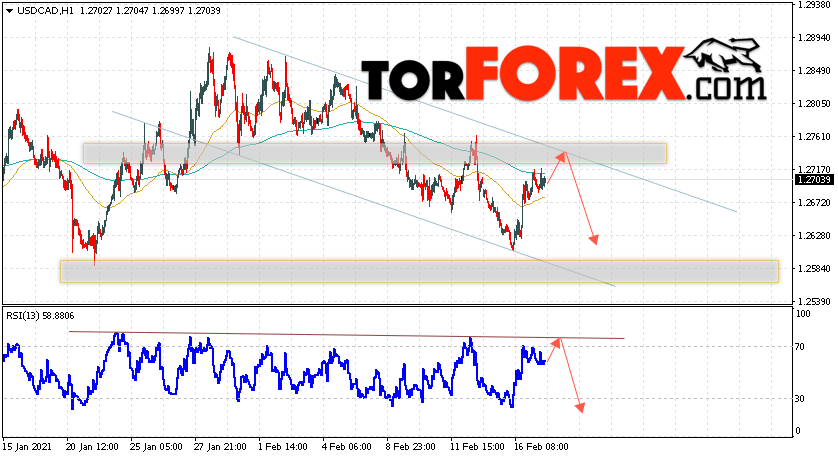
Task: Select the 1.26280 price scale value
Action: pyautogui.click(x=814, y=236)
